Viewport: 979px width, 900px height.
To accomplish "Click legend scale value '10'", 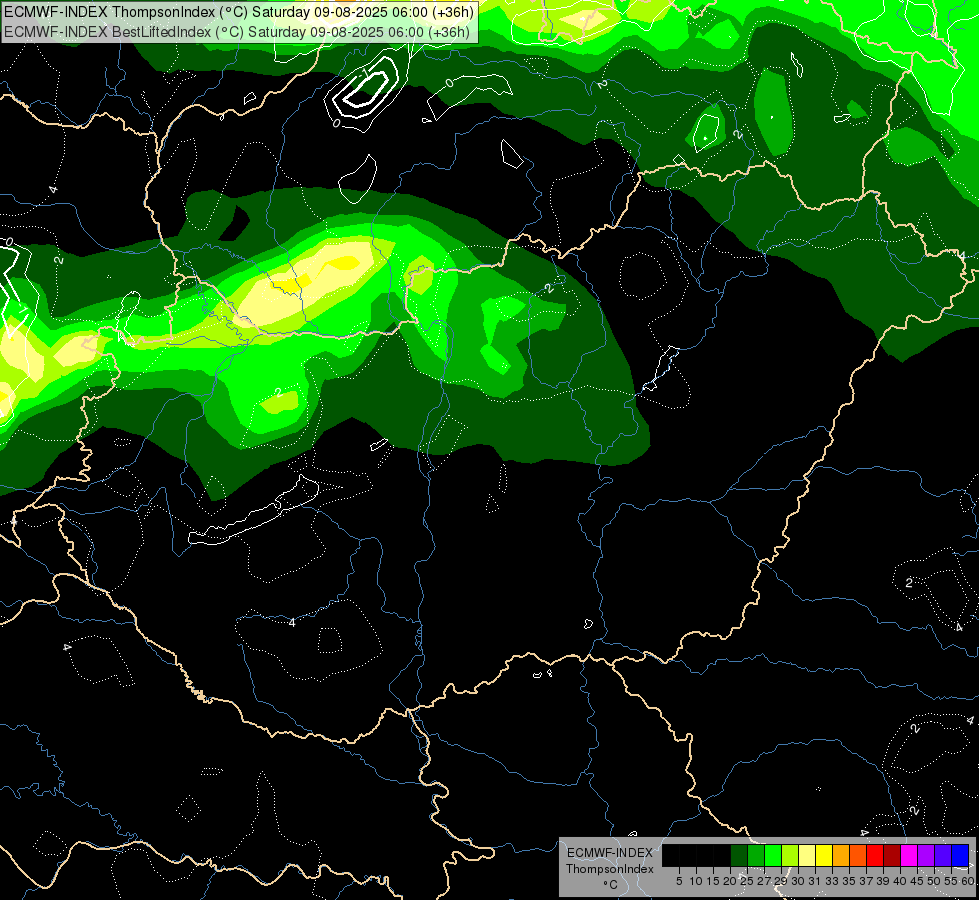I will [696, 881].
